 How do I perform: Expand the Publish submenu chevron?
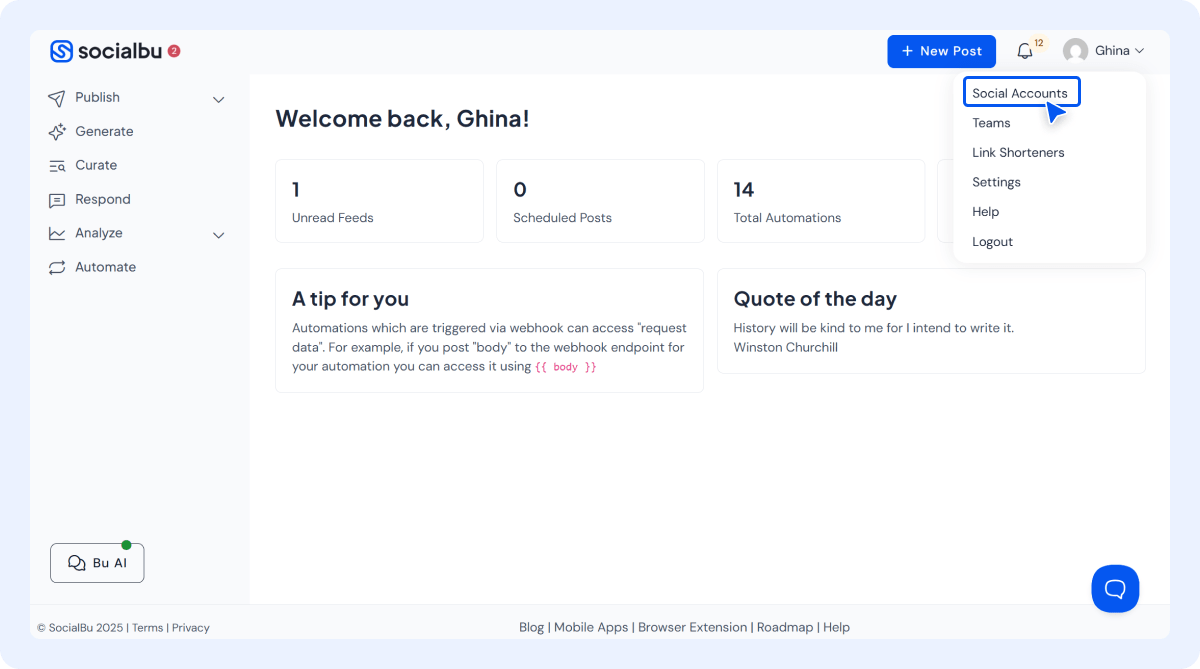pos(219,99)
